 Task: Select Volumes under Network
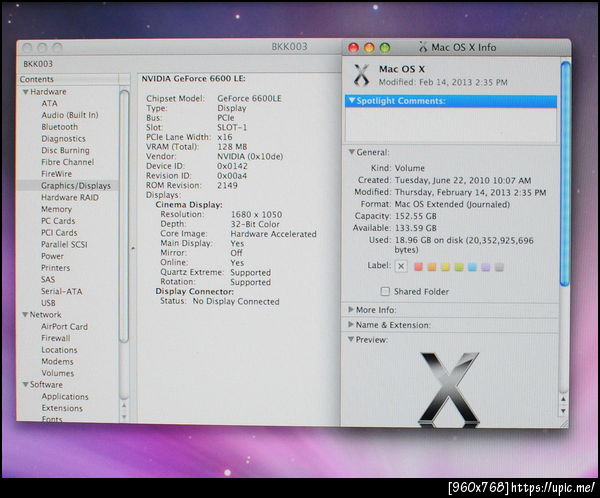(x=57, y=373)
